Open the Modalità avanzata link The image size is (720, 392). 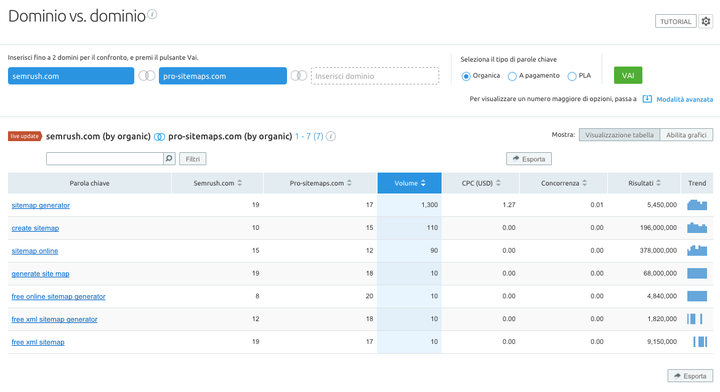(x=685, y=99)
